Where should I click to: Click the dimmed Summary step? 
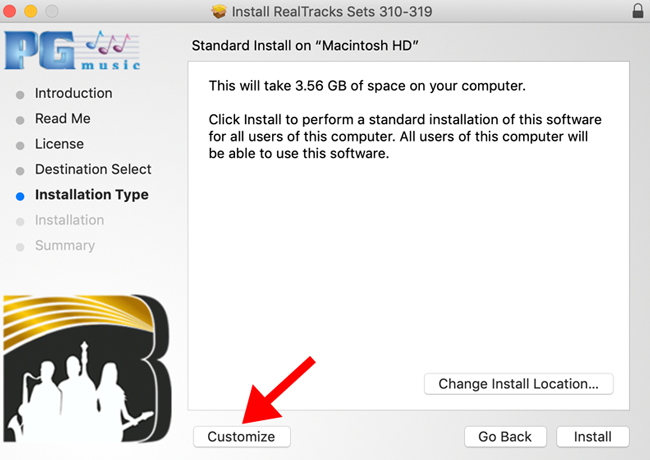coord(65,245)
